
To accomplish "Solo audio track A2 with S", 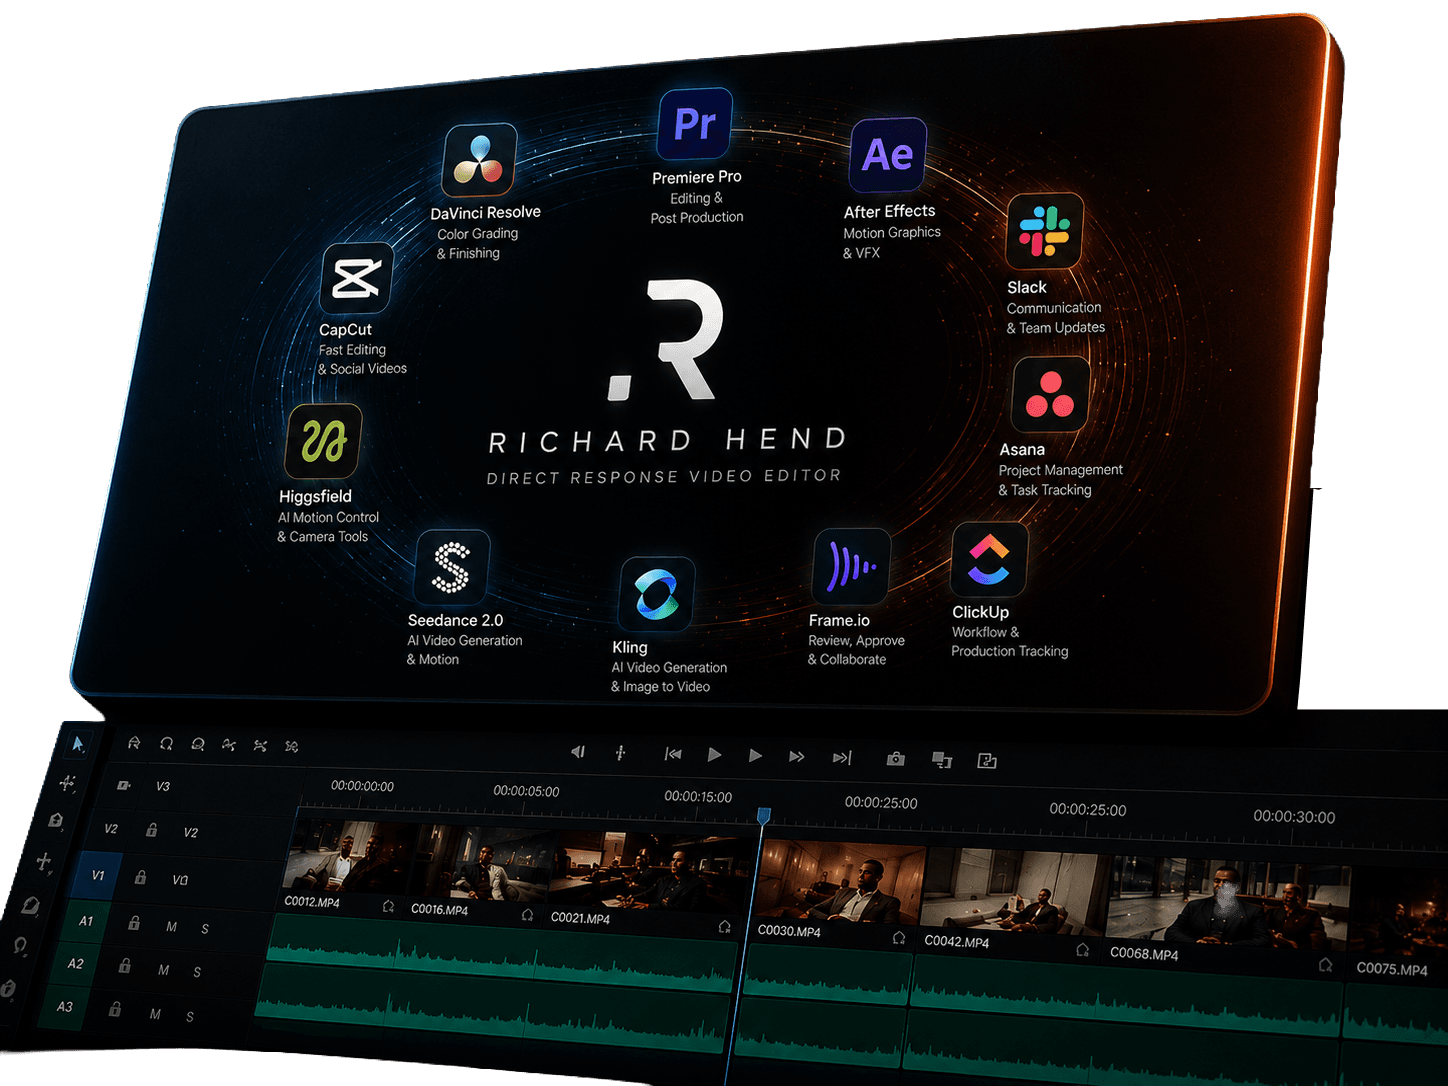I will click(x=197, y=972).
